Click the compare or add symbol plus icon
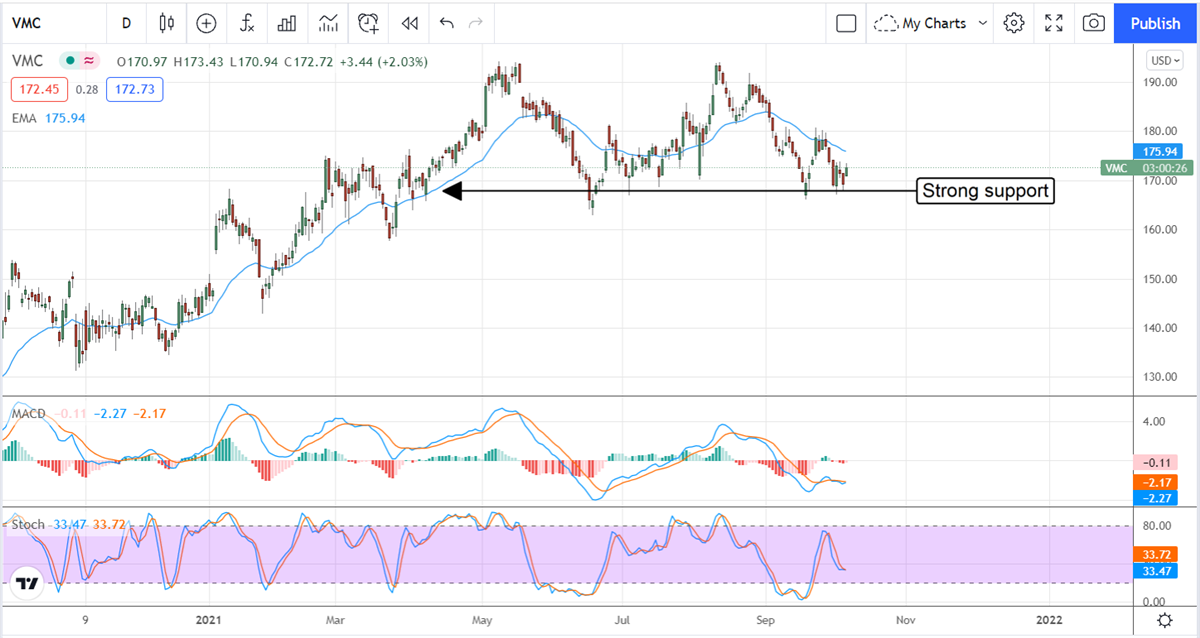The height and width of the screenshot is (638, 1200). click(206, 22)
